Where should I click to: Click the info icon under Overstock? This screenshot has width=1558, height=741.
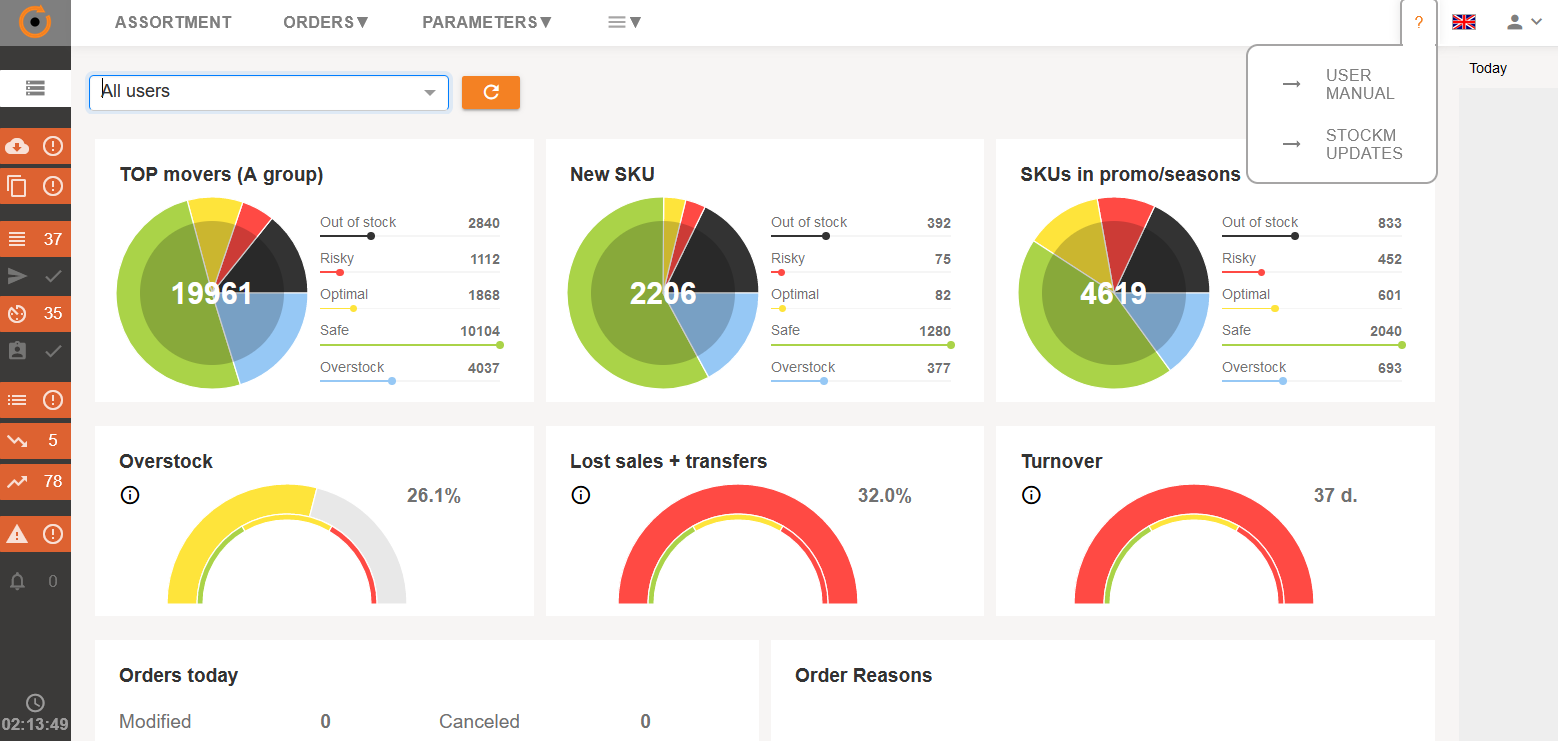130,495
